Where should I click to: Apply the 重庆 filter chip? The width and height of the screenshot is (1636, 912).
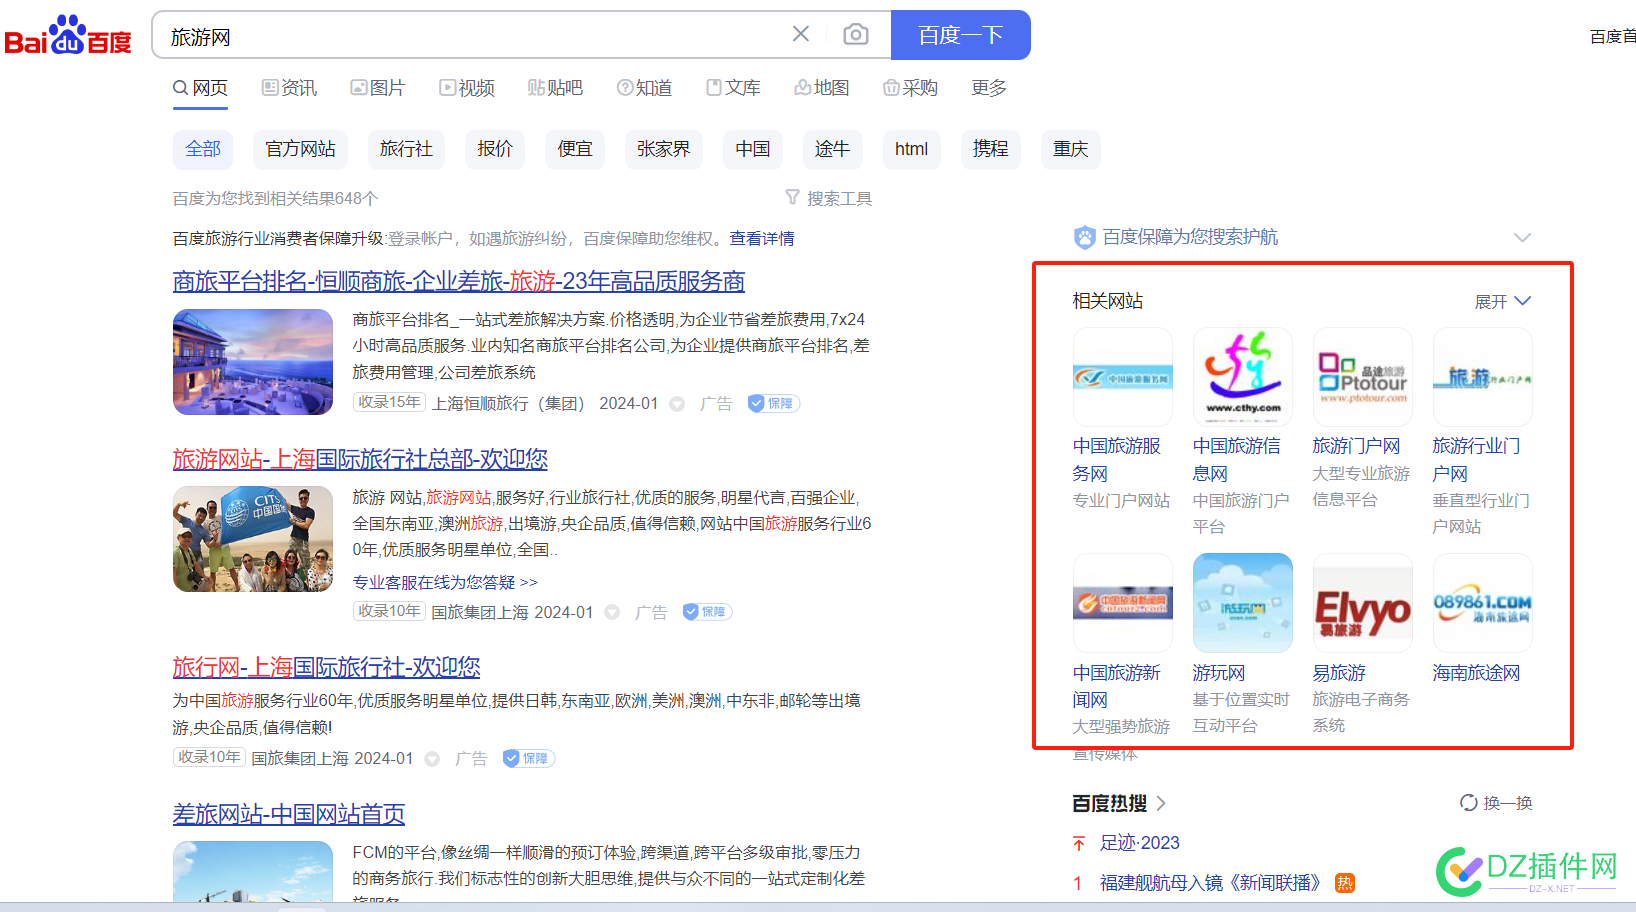tap(1071, 149)
